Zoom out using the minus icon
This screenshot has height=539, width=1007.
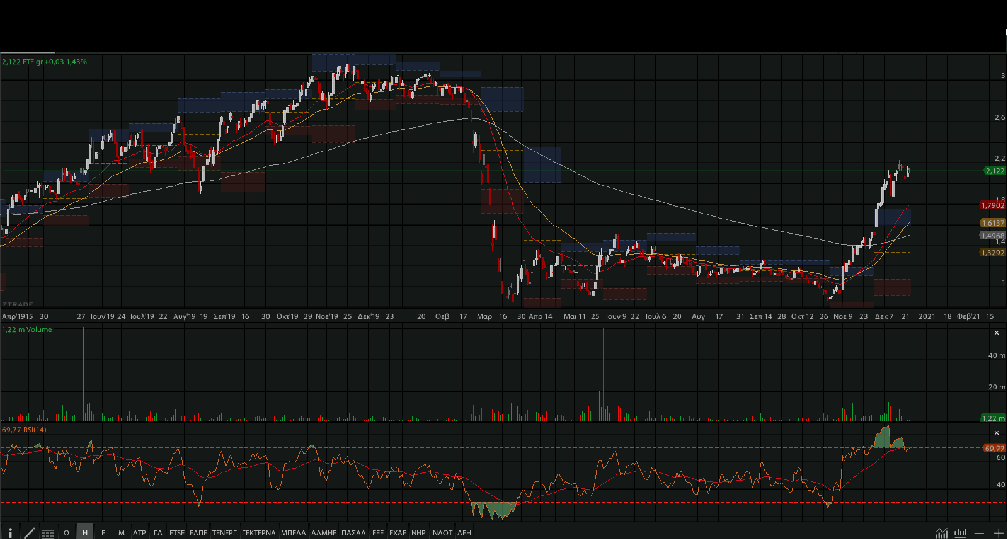pyautogui.click(x=978, y=532)
